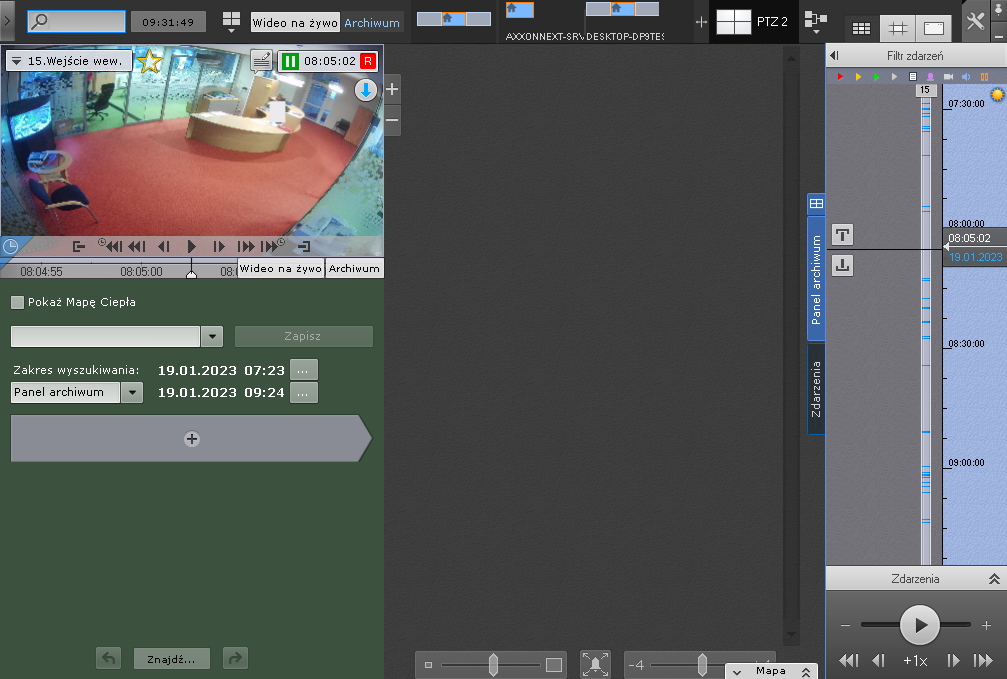Open the vertical Zdarzenia side tab

816,389
